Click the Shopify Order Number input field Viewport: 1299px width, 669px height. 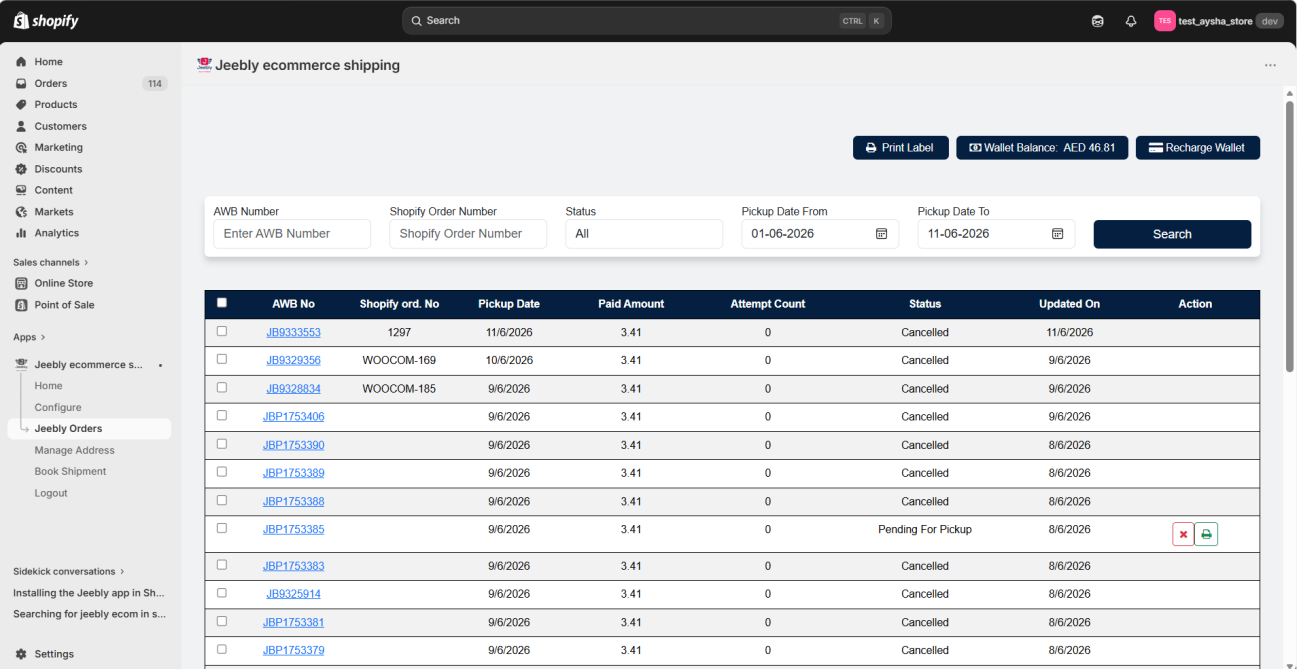click(x=468, y=234)
